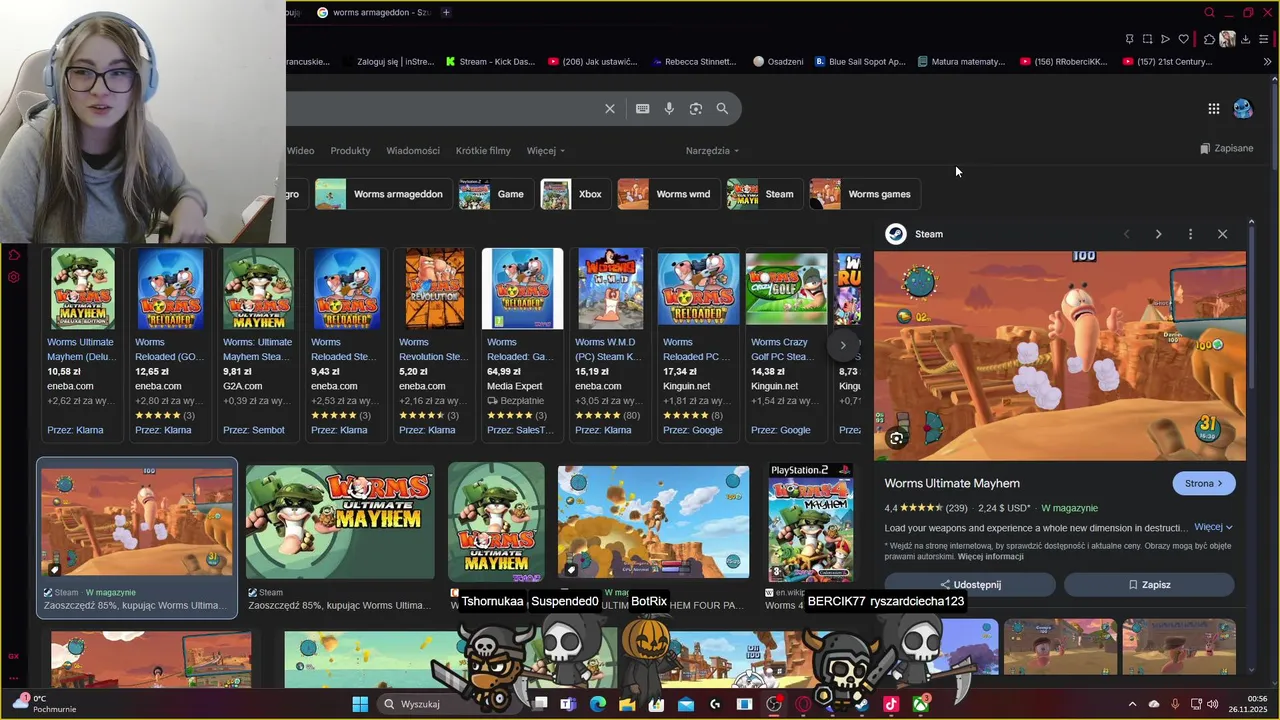The height and width of the screenshot is (720, 1280).
Task: Open Worms Crazy Golf Kinguin product card
Action: click(786, 344)
